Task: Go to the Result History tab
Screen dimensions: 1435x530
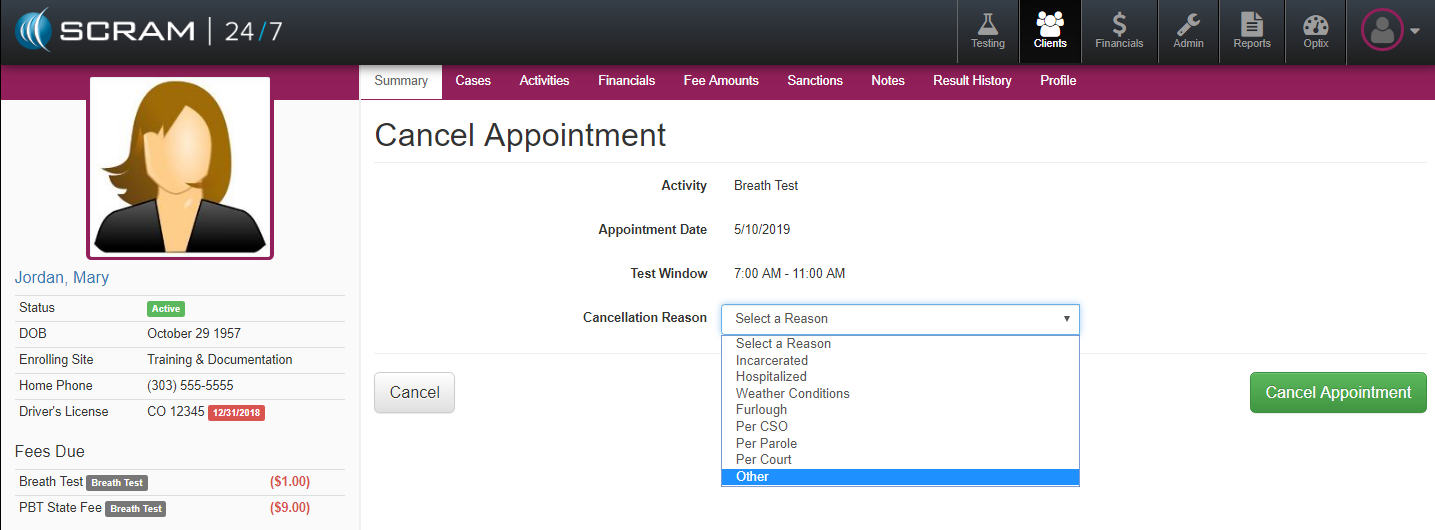Action: [x=972, y=81]
